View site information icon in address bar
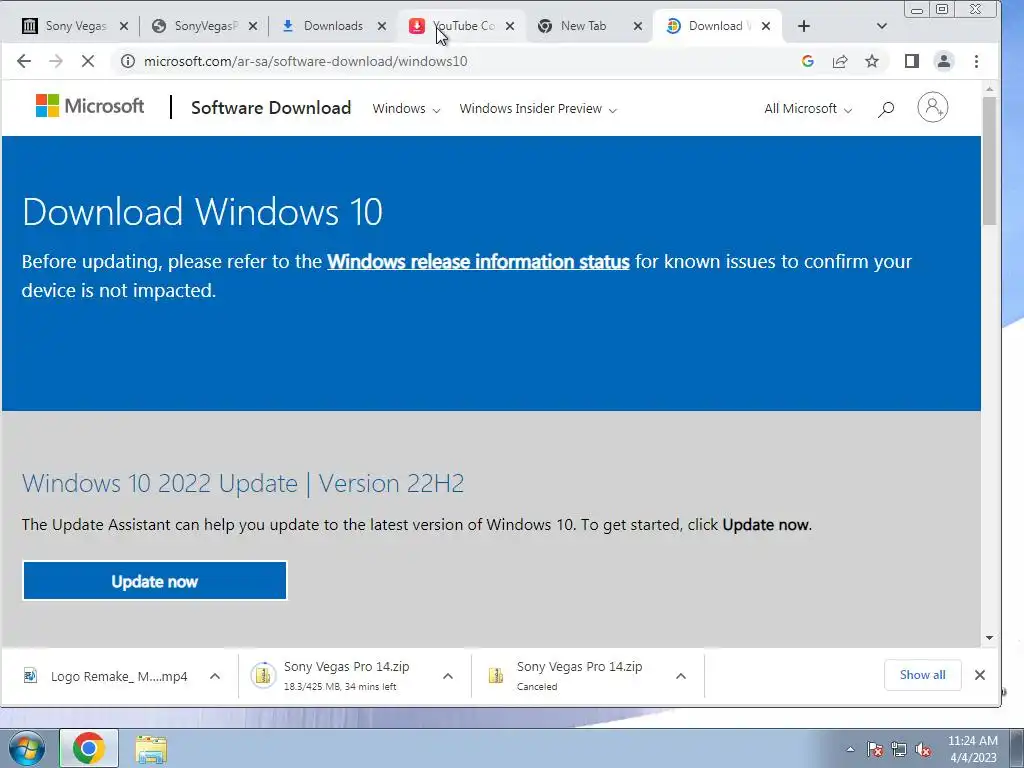1024x768 pixels. (128, 61)
